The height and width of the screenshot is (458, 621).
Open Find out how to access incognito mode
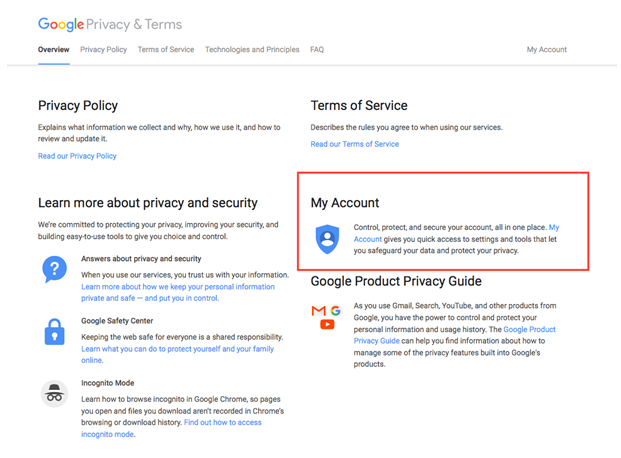point(171,428)
